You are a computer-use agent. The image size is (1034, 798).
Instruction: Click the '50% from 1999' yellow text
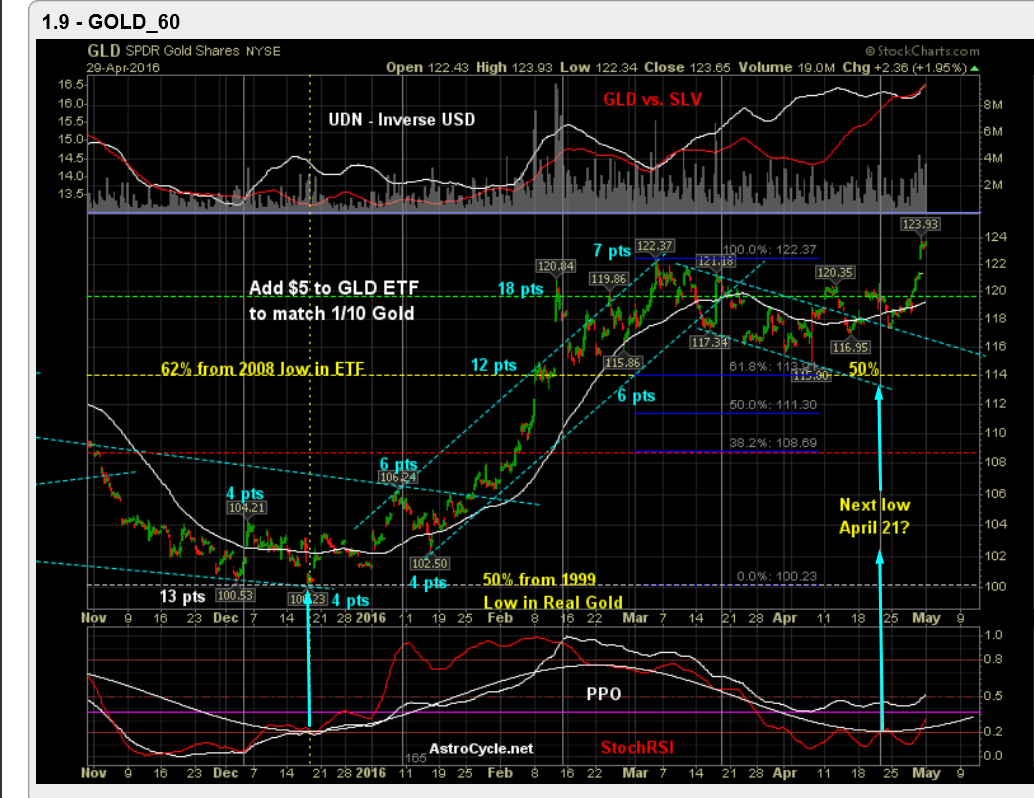539,580
